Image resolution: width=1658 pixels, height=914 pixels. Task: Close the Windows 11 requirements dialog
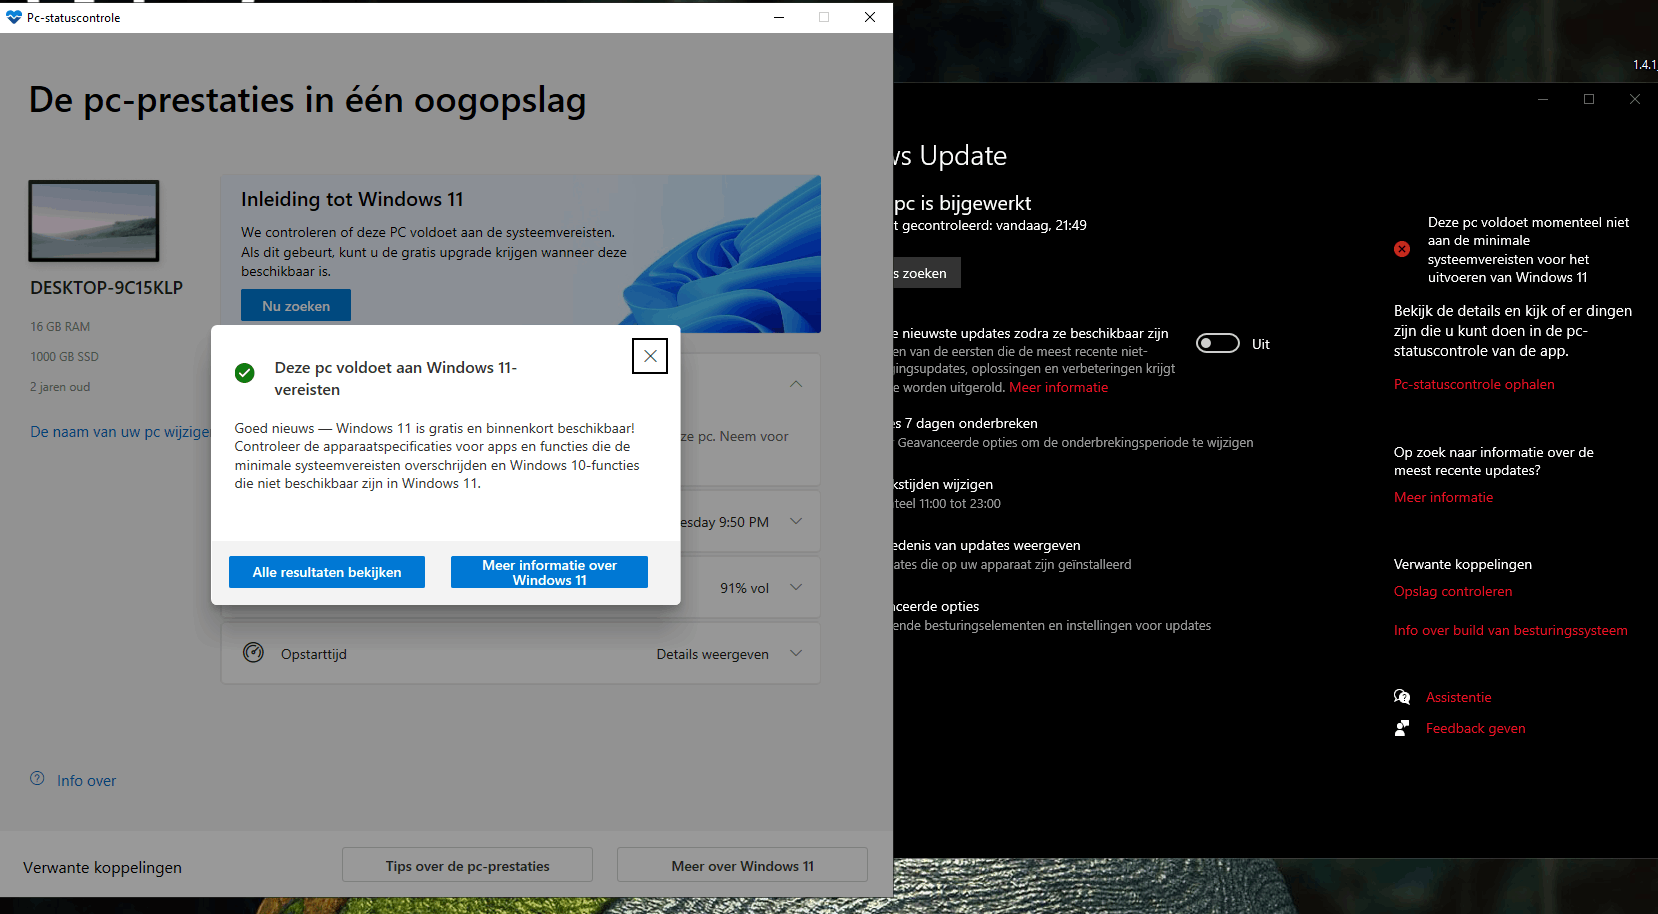click(x=650, y=356)
